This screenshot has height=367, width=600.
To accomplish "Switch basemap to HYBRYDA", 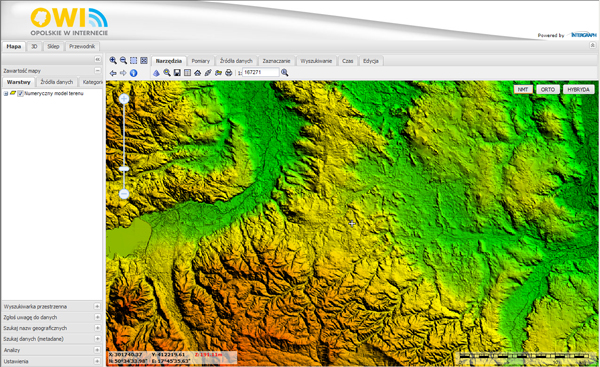I will (x=578, y=89).
